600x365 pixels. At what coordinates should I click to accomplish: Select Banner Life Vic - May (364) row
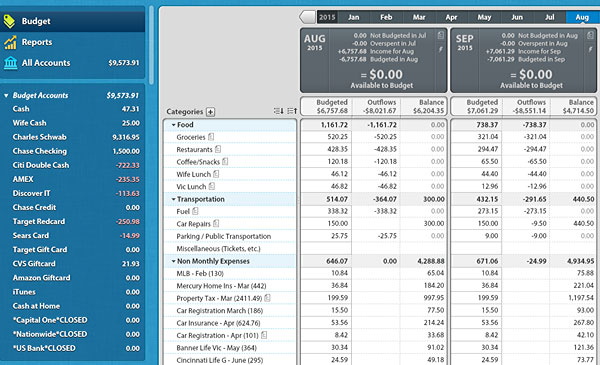(230, 348)
